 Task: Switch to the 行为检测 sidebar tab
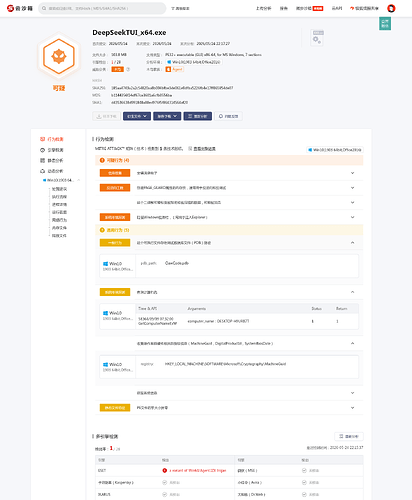pos(52,139)
